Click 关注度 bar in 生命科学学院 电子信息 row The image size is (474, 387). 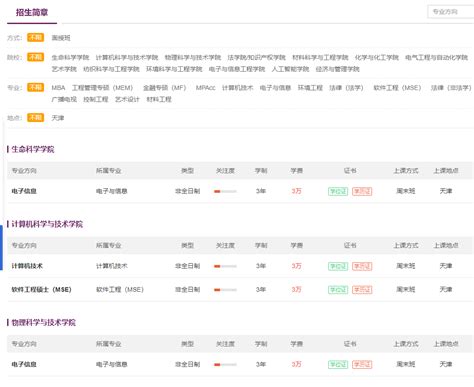(x=225, y=191)
